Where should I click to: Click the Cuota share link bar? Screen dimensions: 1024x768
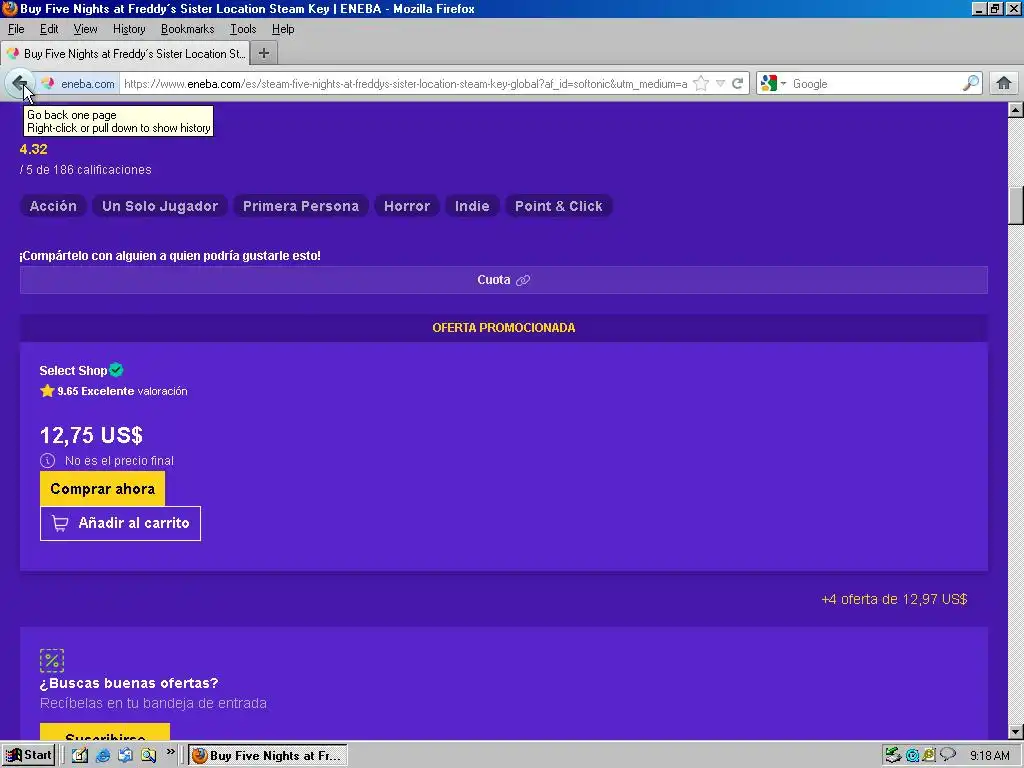tap(504, 280)
